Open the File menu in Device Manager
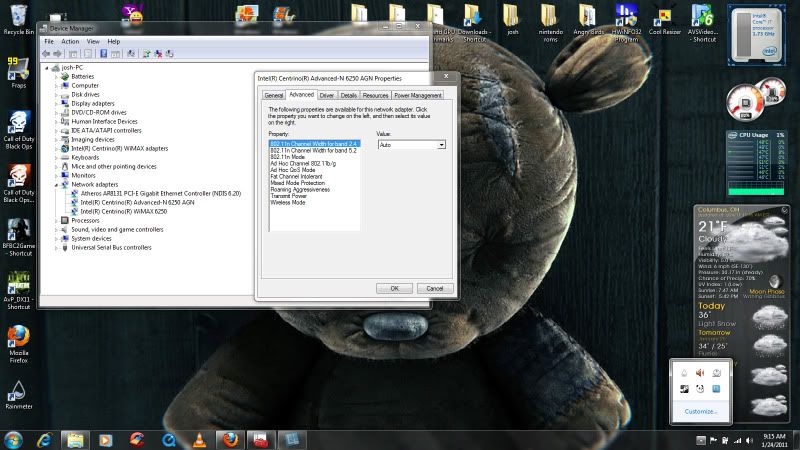Viewport: 800px width, 450px height. (x=49, y=41)
